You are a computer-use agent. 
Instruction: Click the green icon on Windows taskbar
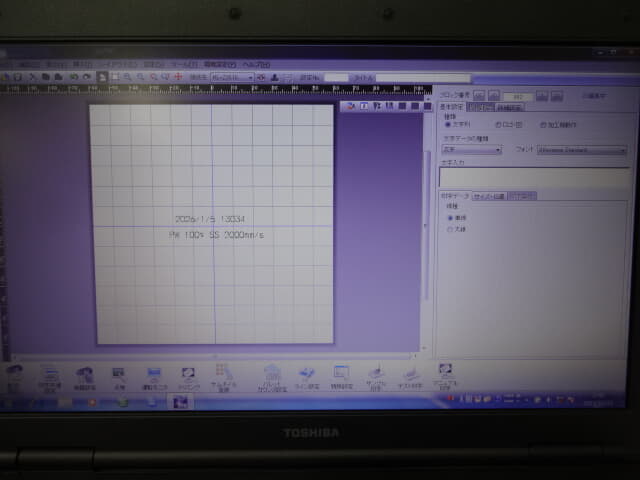pos(122,402)
